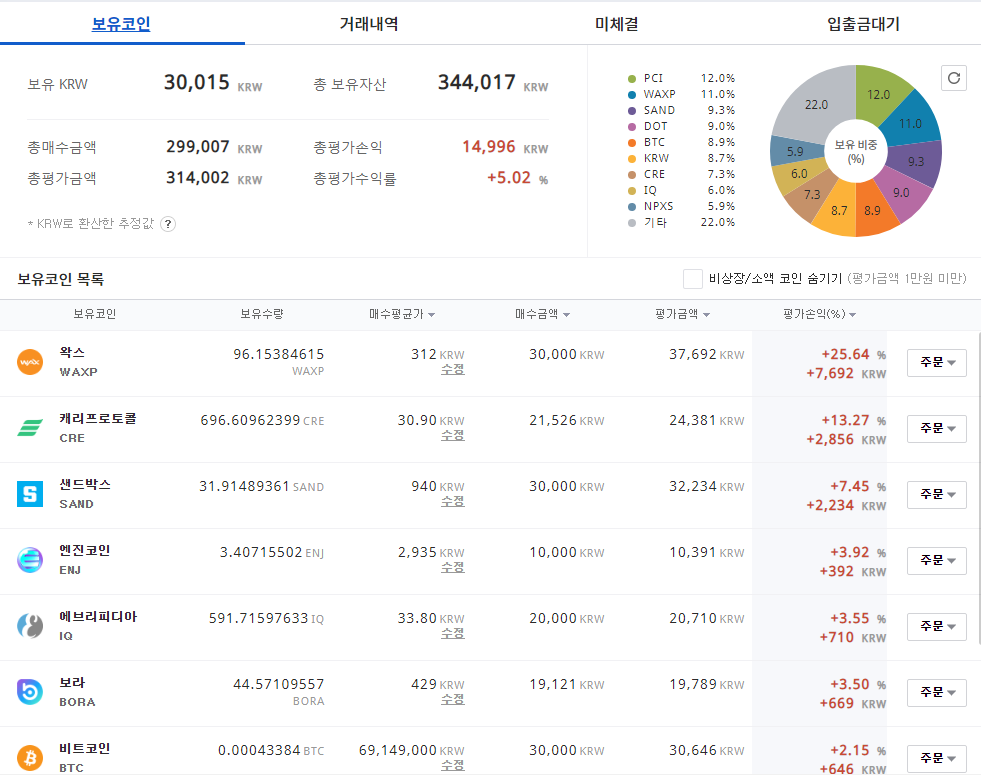
Task: Click the 총평가손익 value 14,996
Action: [489, 147]
